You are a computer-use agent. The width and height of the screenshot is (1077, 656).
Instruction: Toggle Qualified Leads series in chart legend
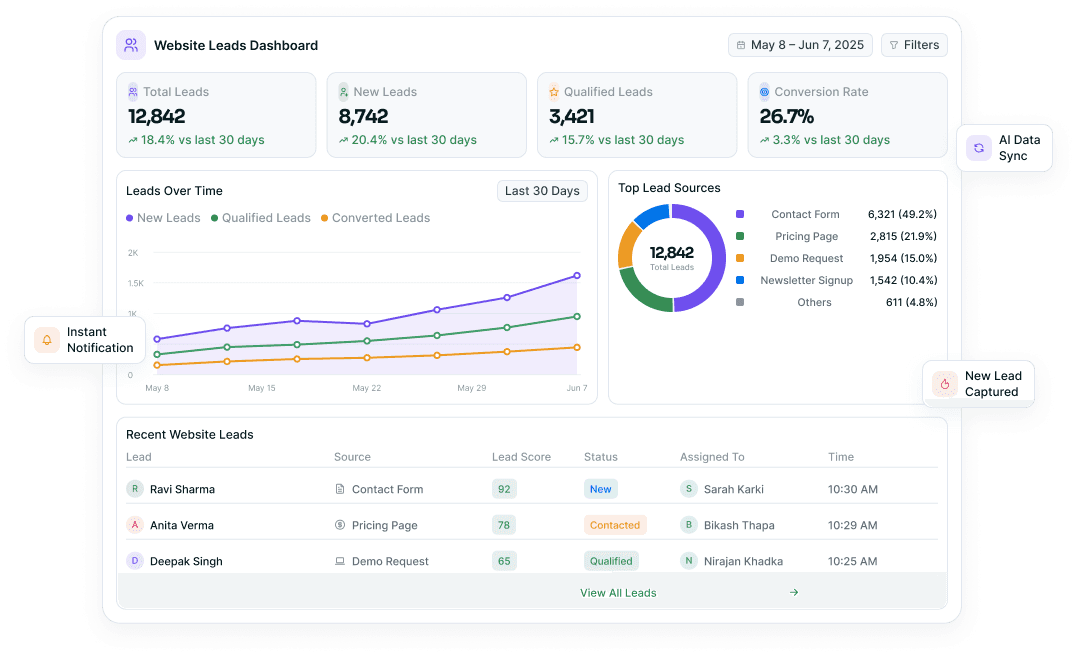(x=260, y=218)
